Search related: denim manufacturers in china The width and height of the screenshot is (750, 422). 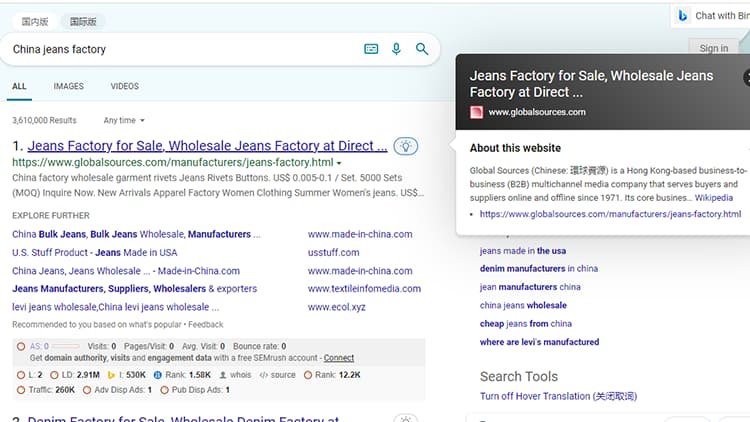(x=539, y=269)
